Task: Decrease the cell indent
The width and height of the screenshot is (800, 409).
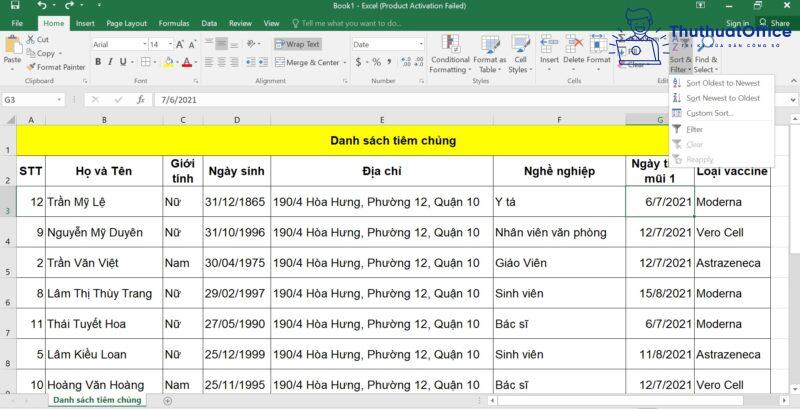Action: (x=251, y=62)
